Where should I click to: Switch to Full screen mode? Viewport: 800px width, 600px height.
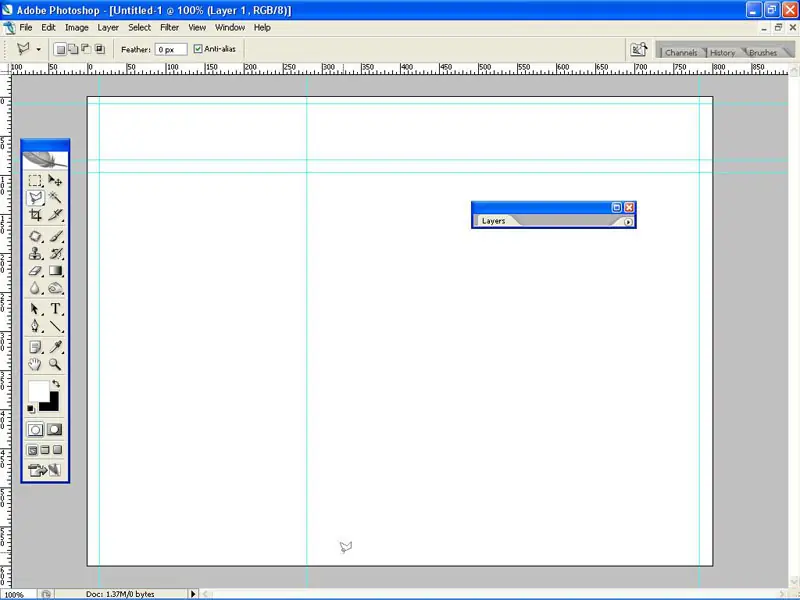(57, 450)
